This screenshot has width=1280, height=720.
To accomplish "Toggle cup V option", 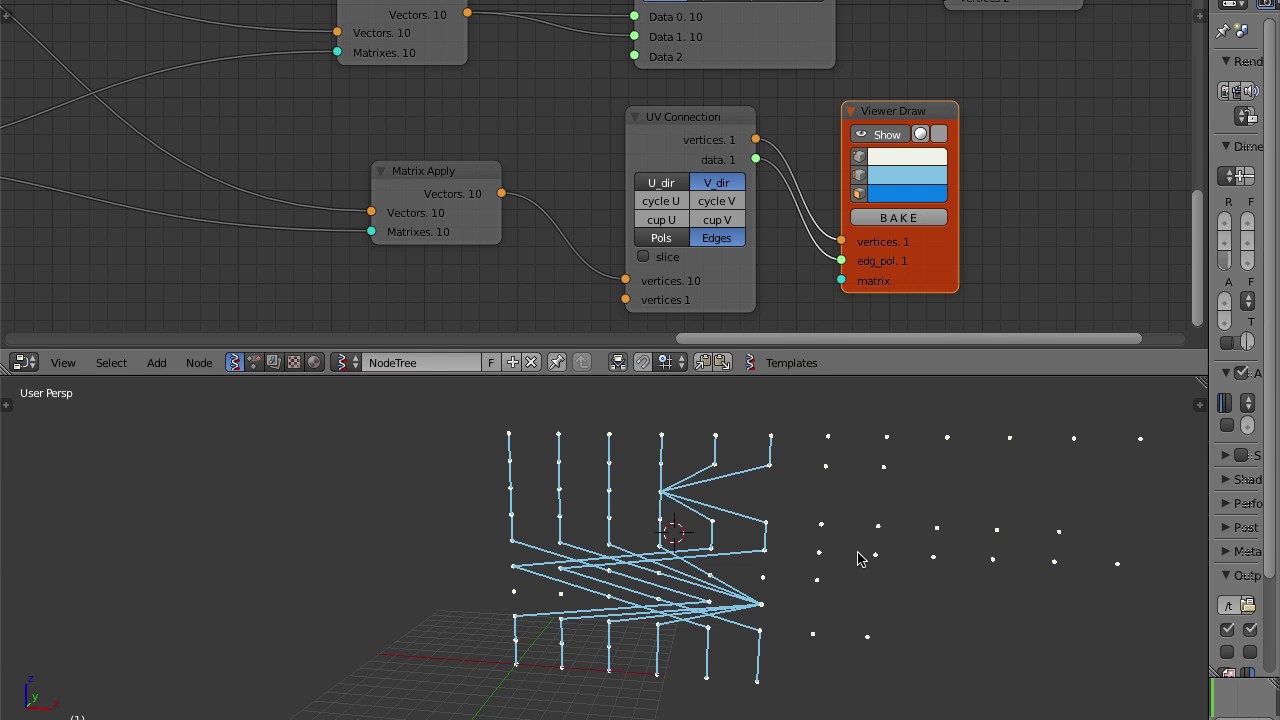I will (717, 220).
